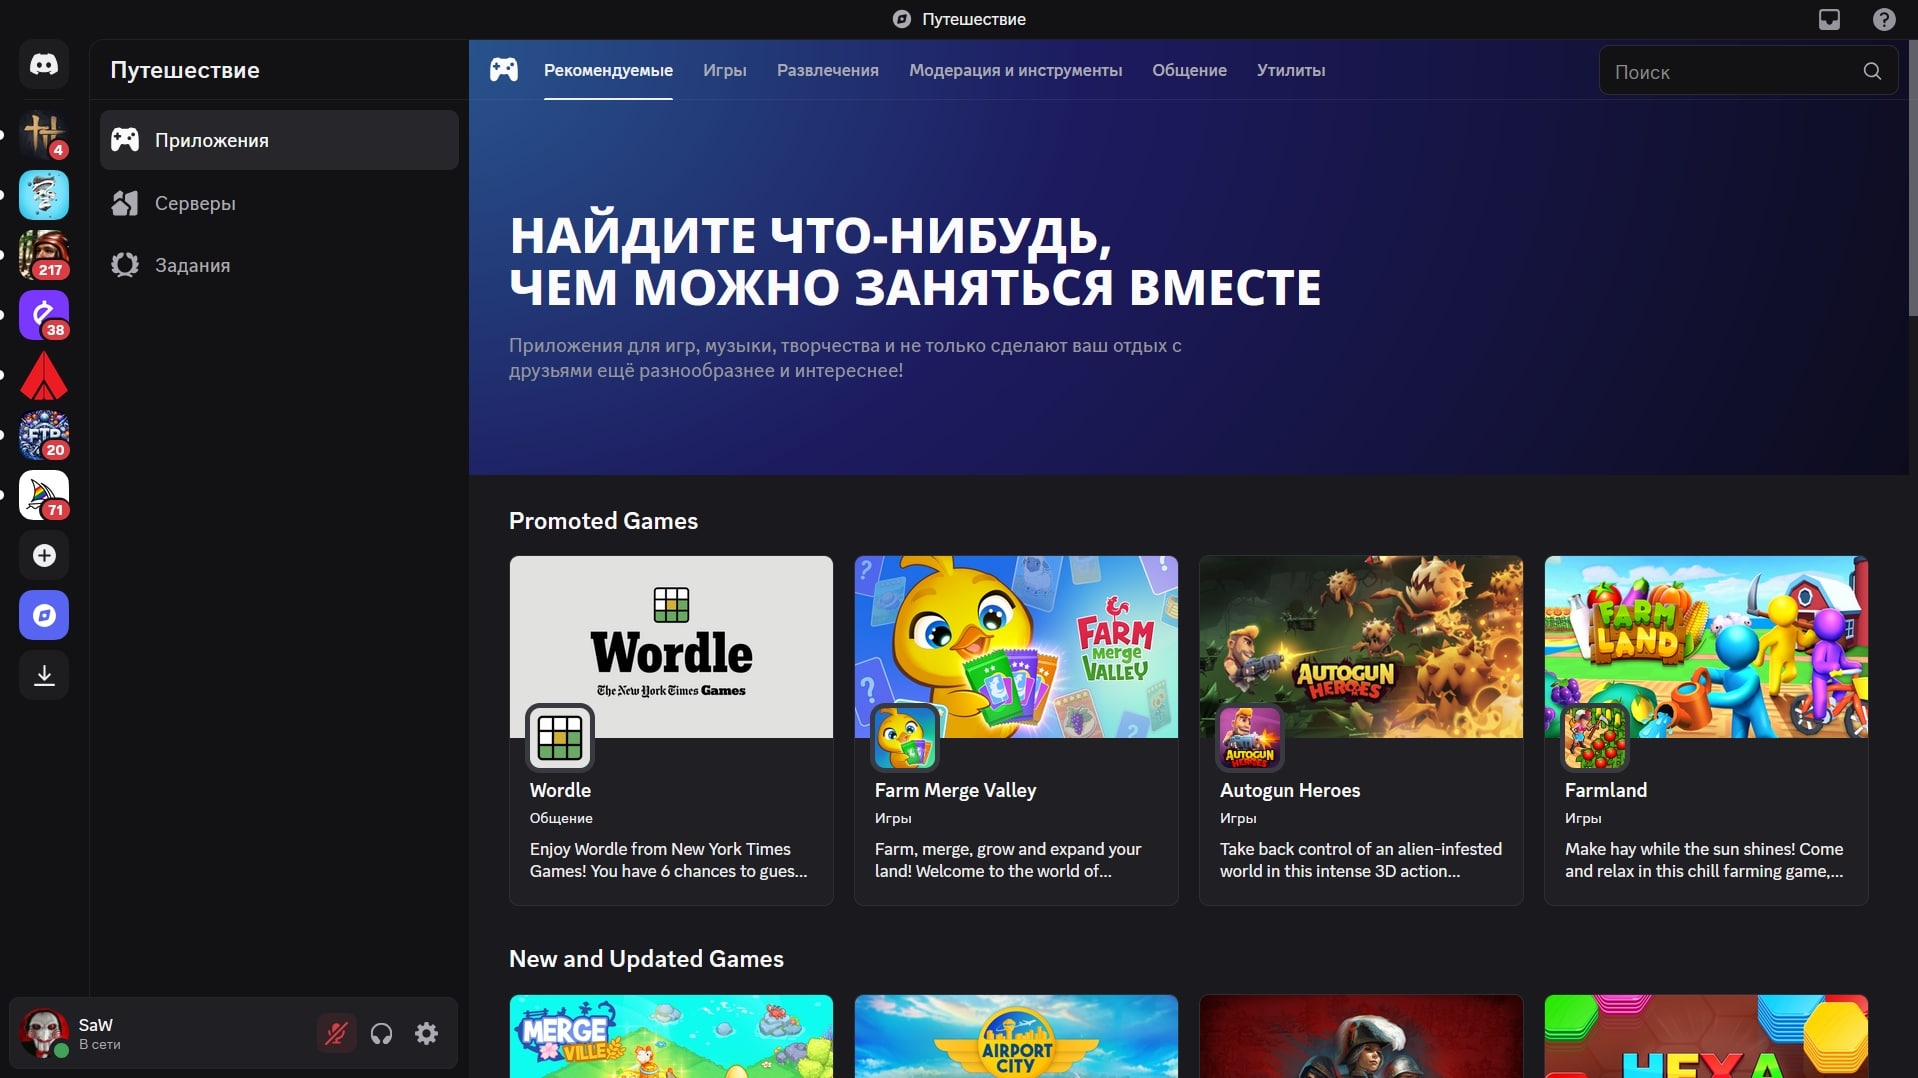Viewport: 1918px width, 1078px height.
Task: Click Wordle description 'Enjoy Wordle from New York Times'
Action: click(660, 849)
